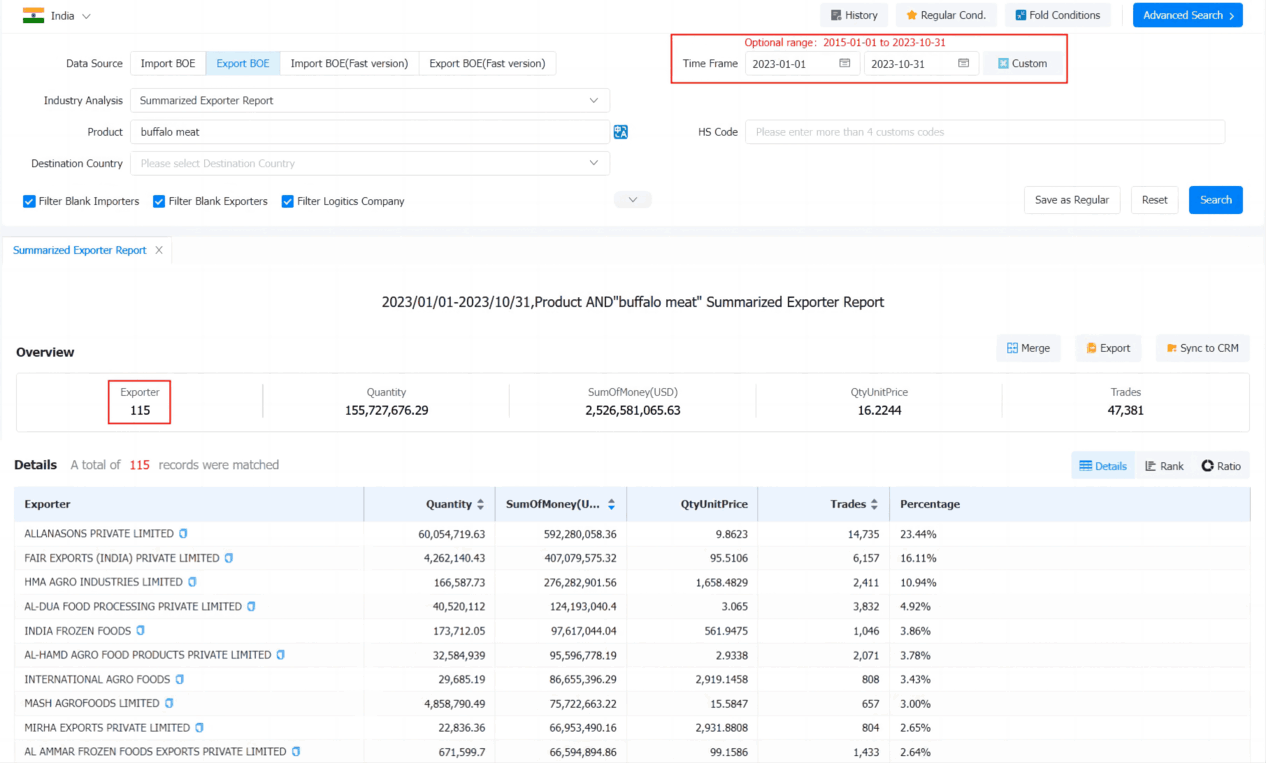The height and width of the screenshot is (763, 1266).
Task: Copy AL-HAMD AGRO FOOD PRODUCTS name icon
Action: pos(281,655)
